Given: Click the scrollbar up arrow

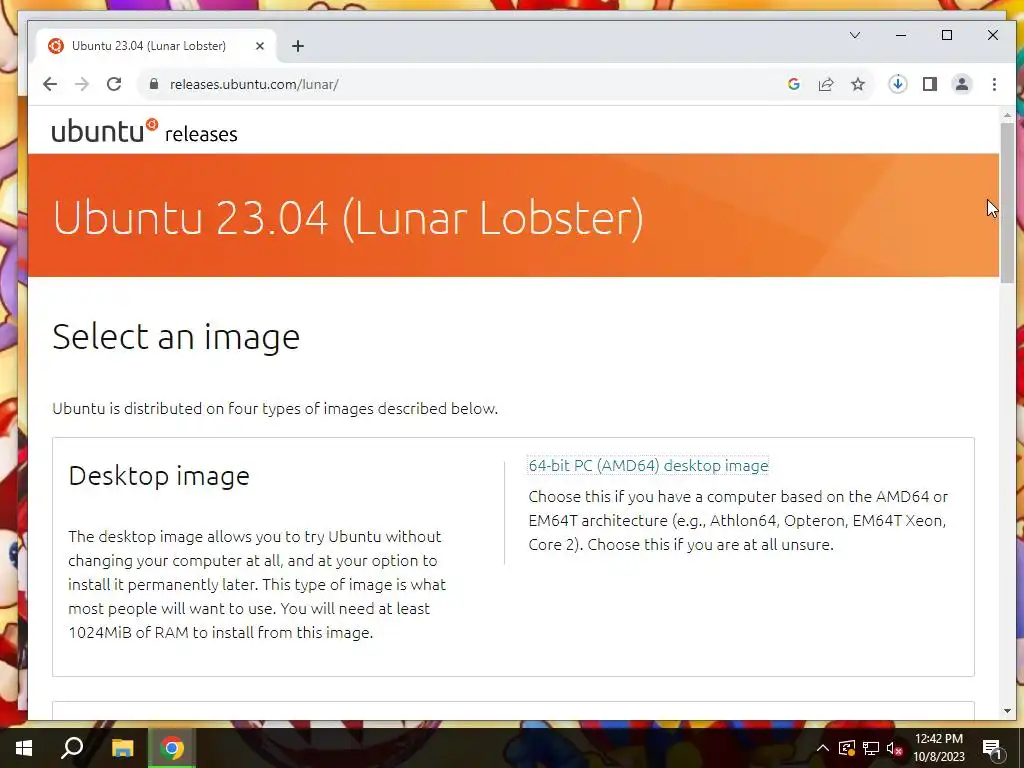Looking at the screenshot, I should (1007, 115).
